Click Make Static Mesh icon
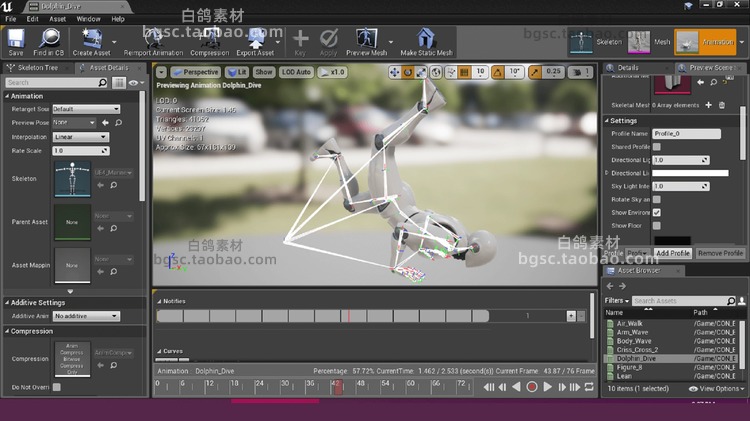750x421 pixels. click(x=426, y=42)
